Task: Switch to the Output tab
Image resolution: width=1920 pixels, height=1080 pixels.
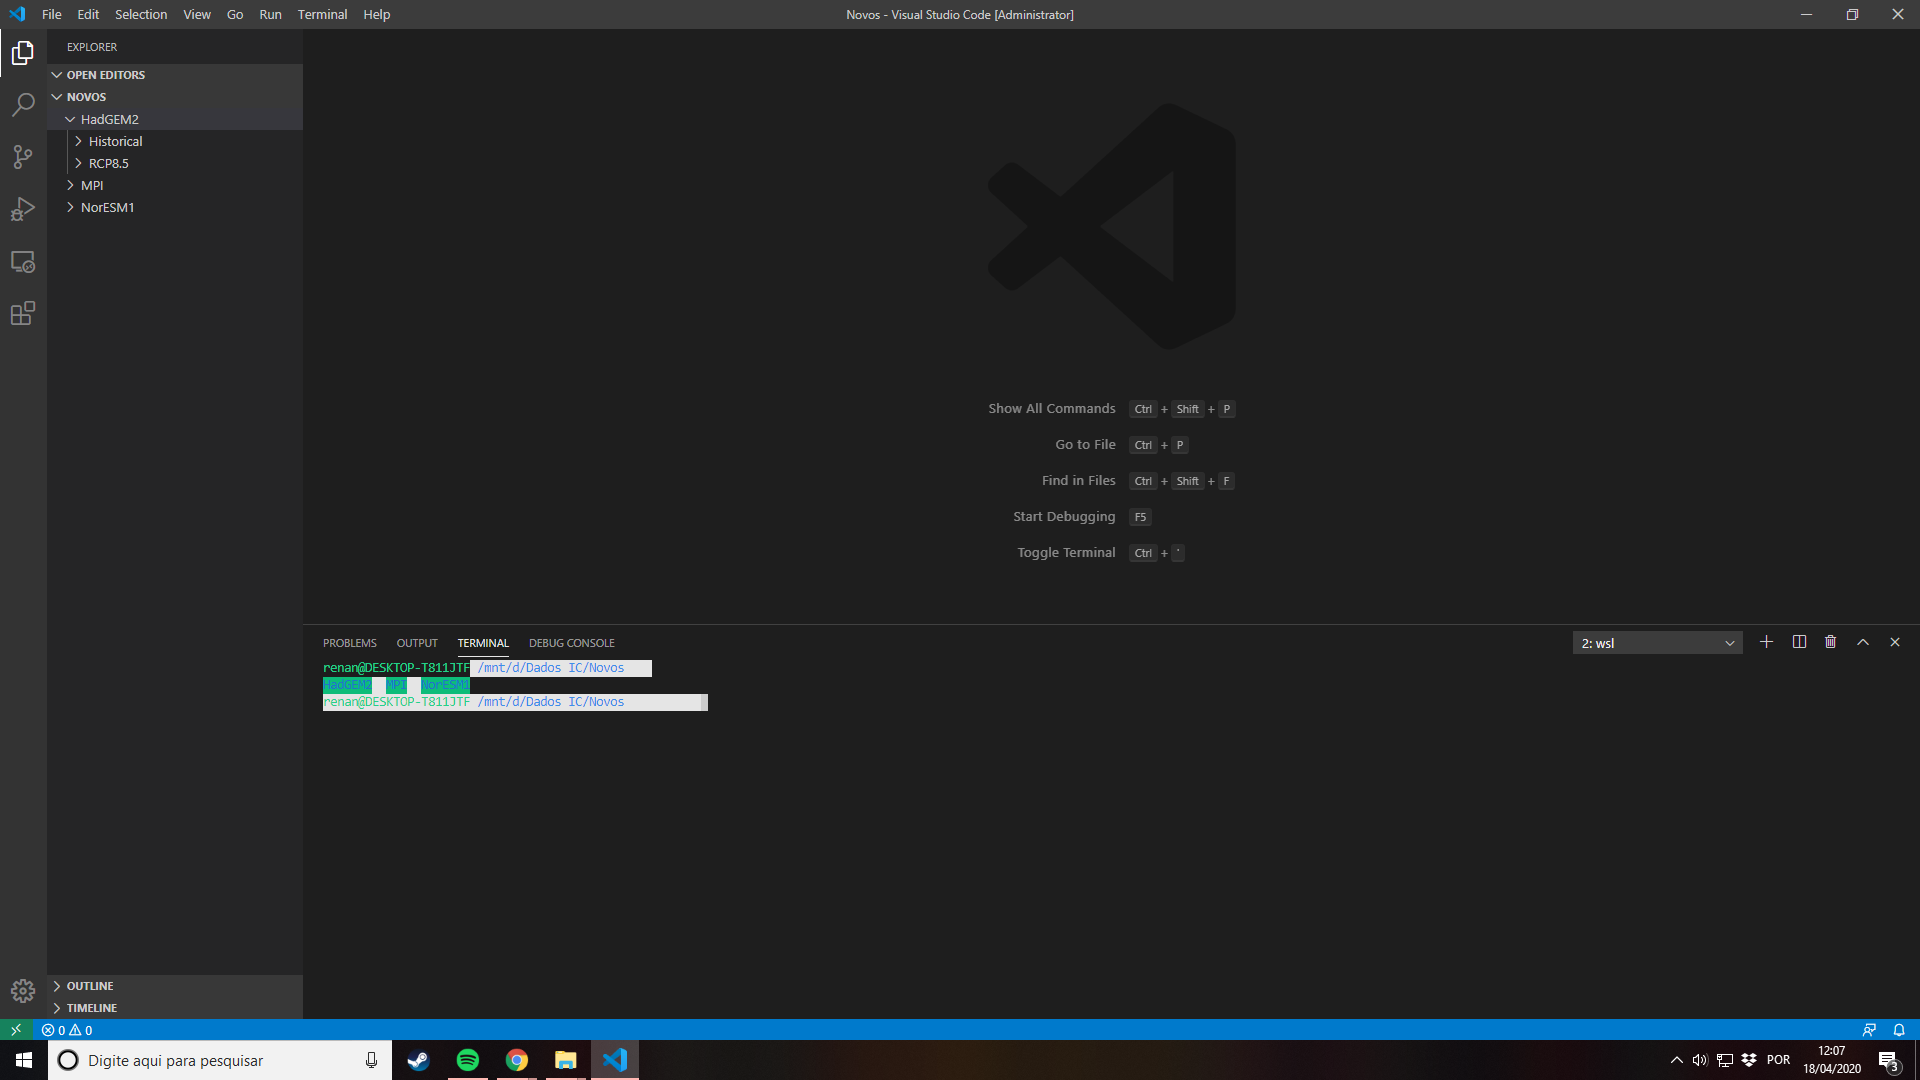Action: point(417,643)
